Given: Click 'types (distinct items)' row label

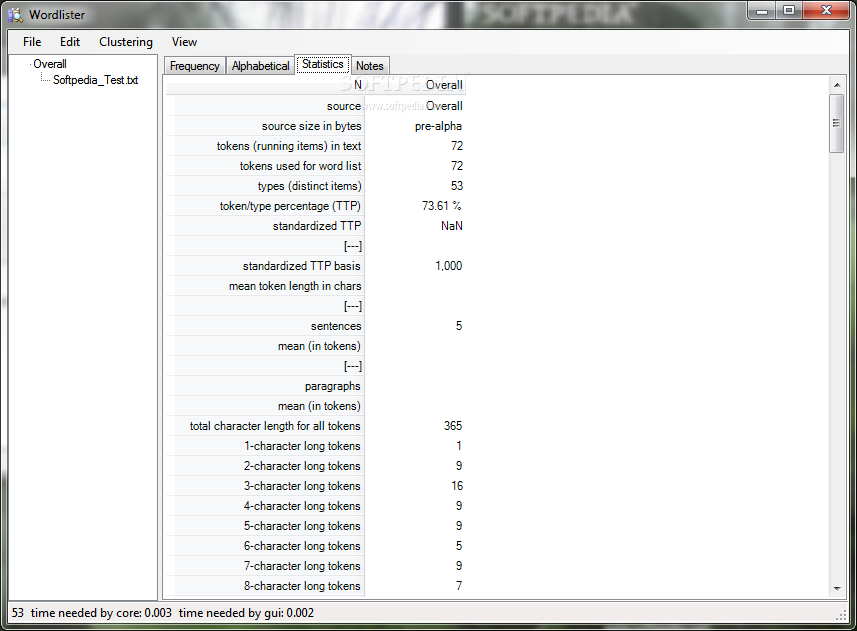Looking at the screenshot, I should point(309,186).
